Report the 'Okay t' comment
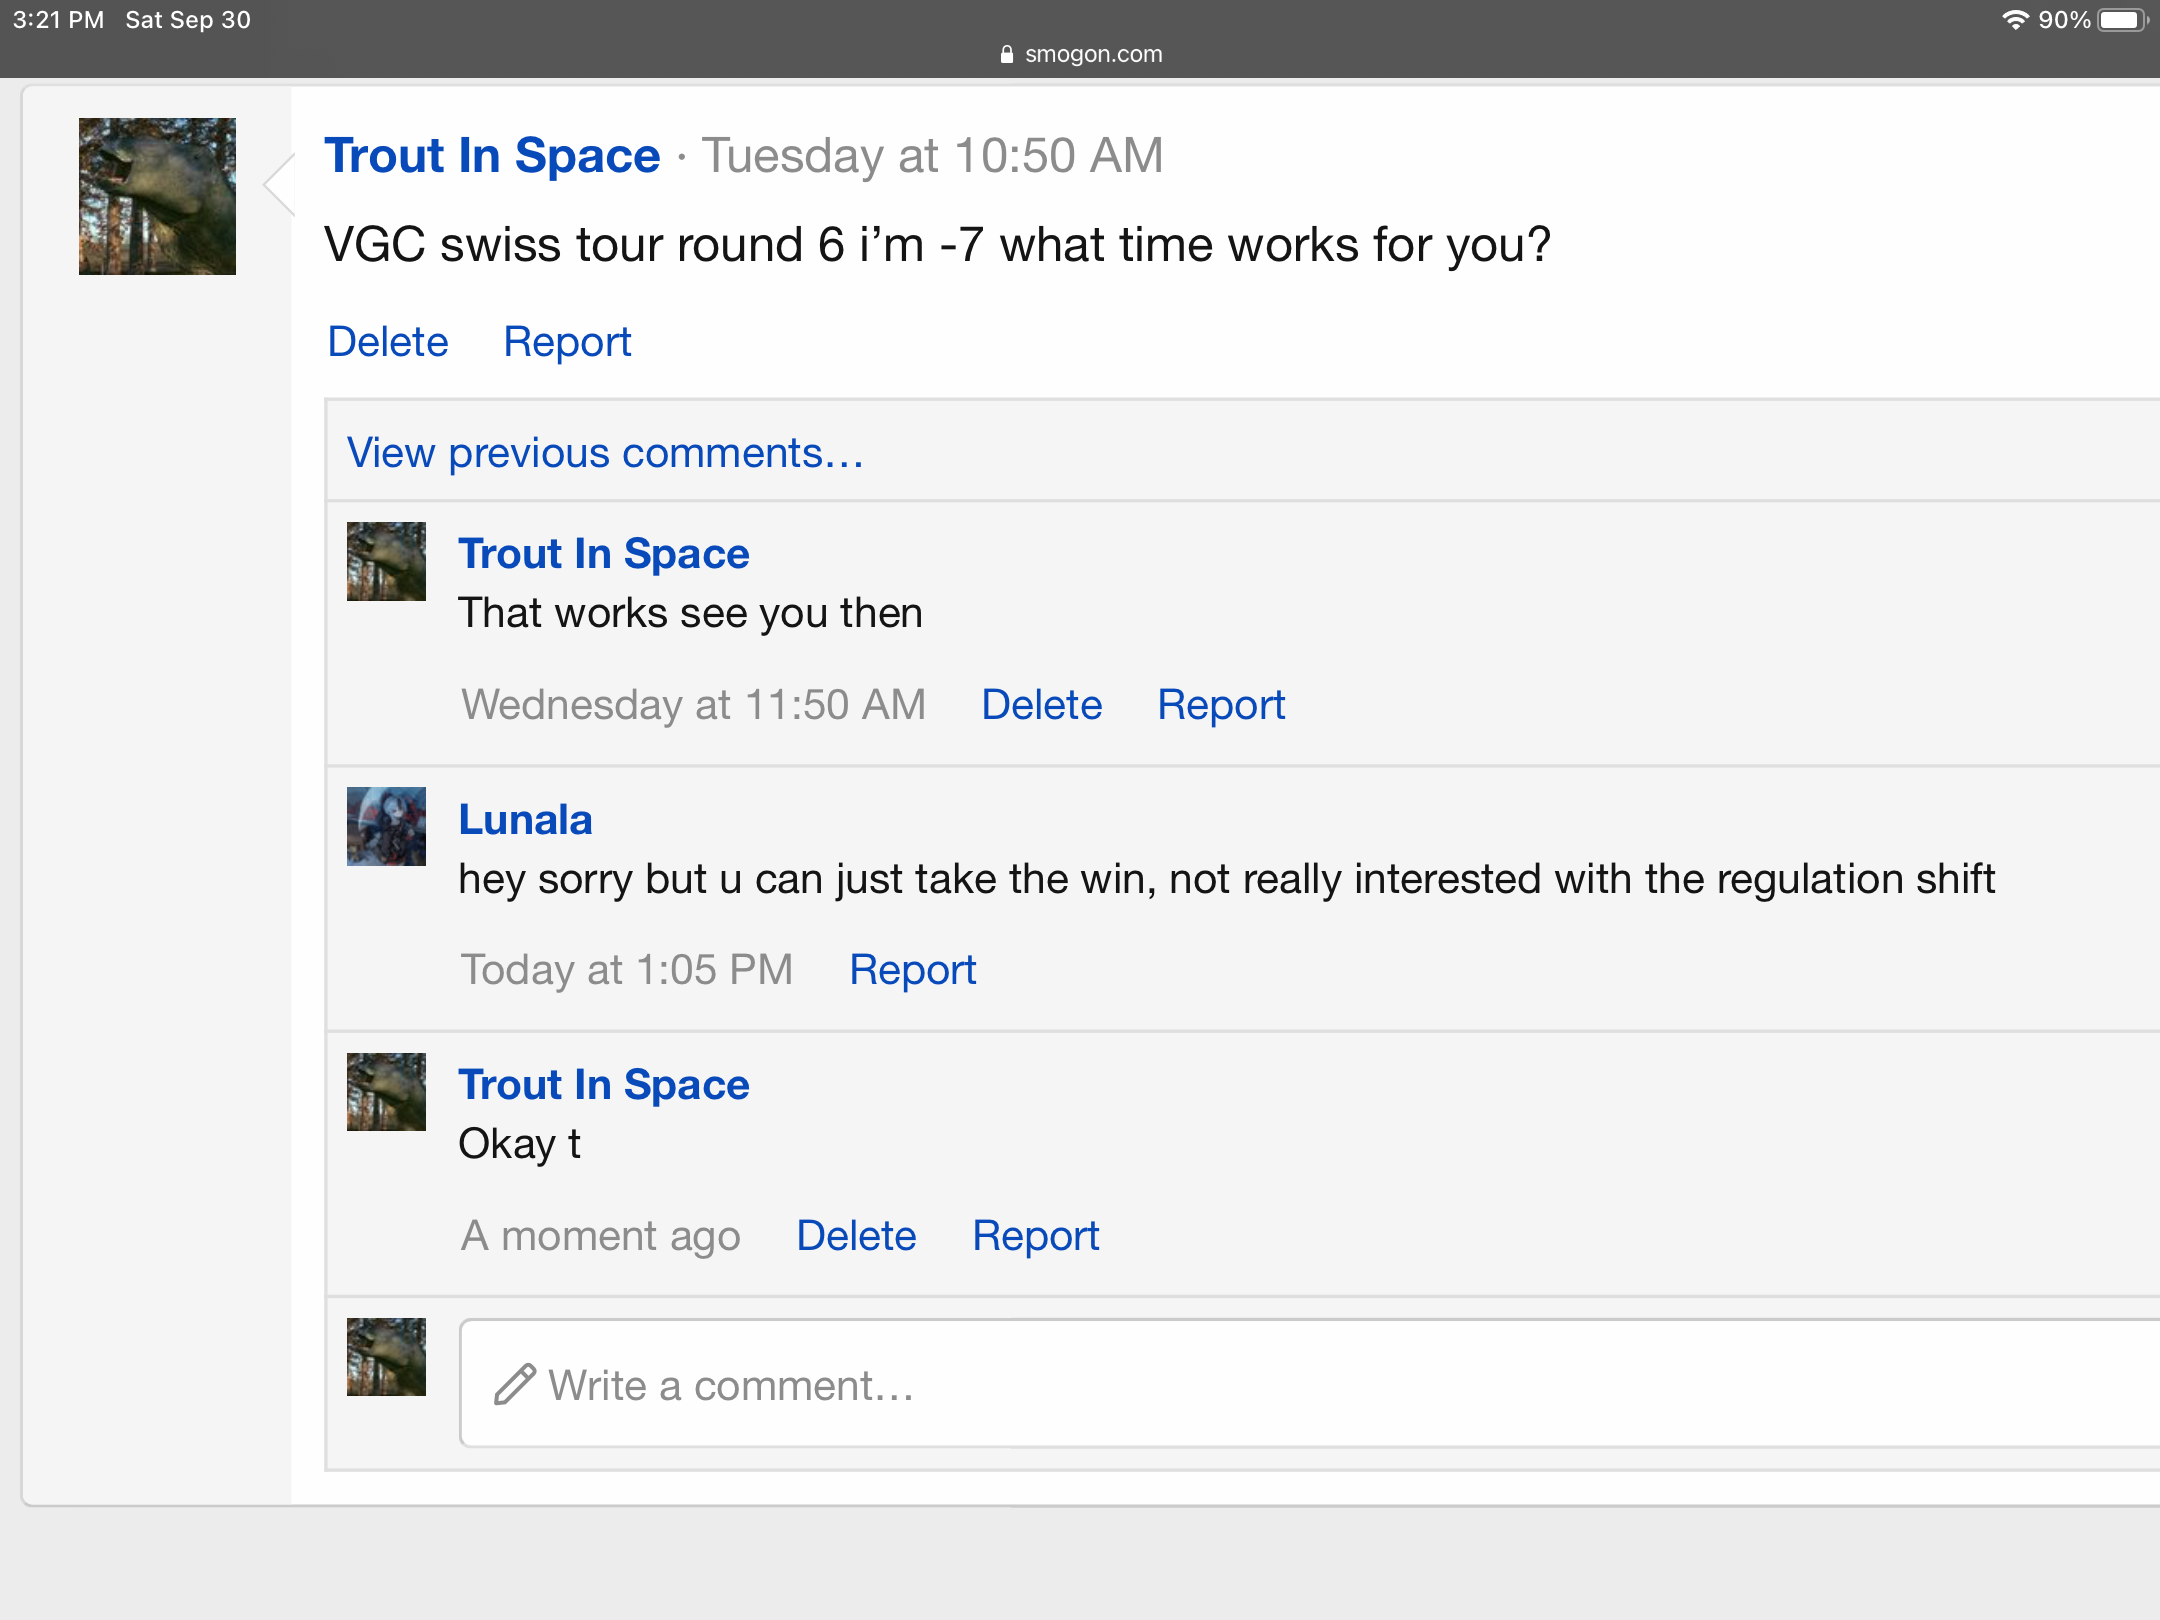This screenshot has width=2160, height=1620. 1035,1236
